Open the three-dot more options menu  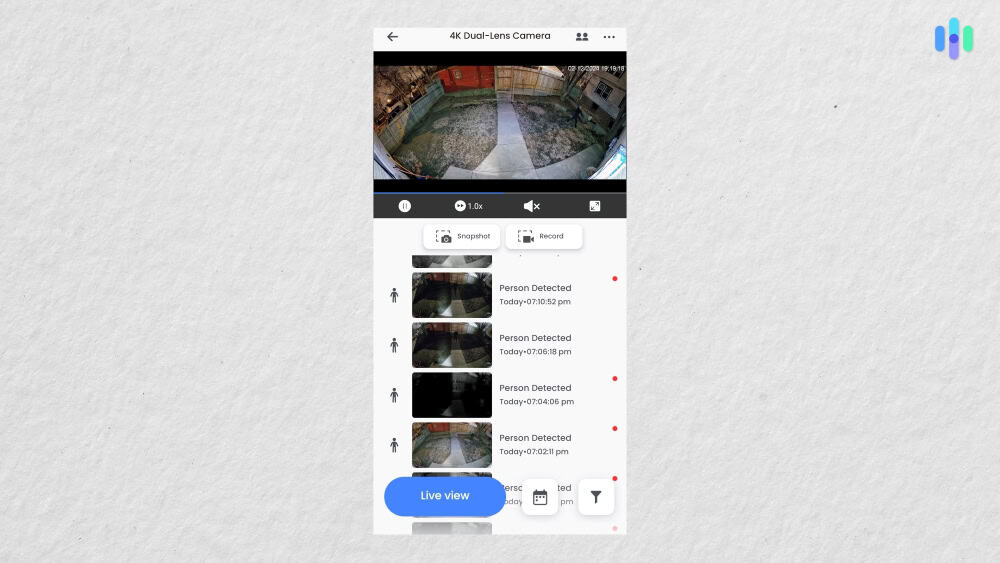click(609, 37)
